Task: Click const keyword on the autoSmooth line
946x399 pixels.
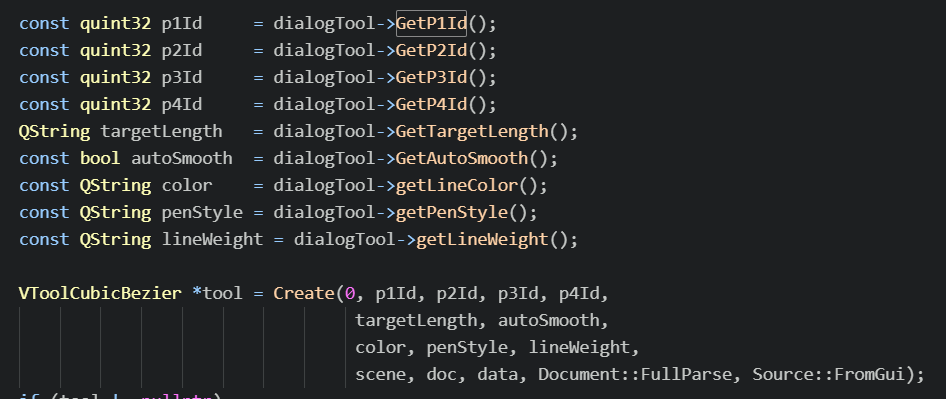Action: pos(44,159)
